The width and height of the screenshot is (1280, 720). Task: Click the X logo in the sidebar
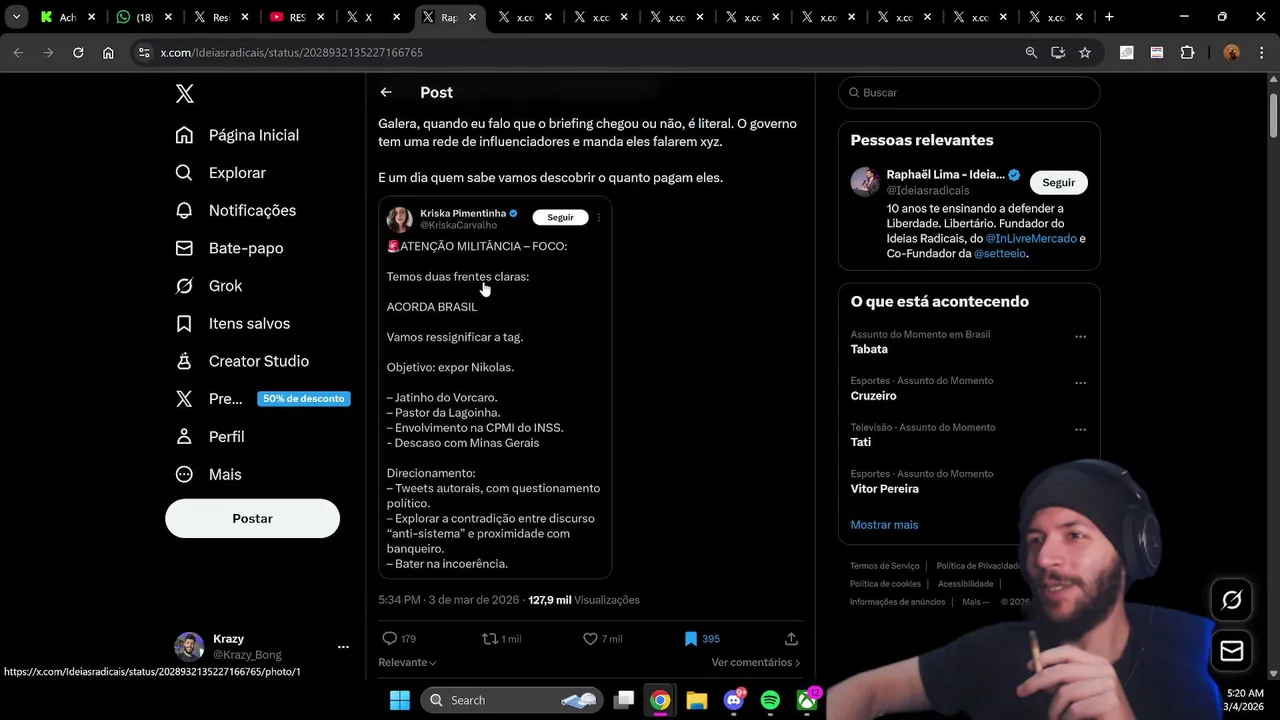(x=184, y=94)
